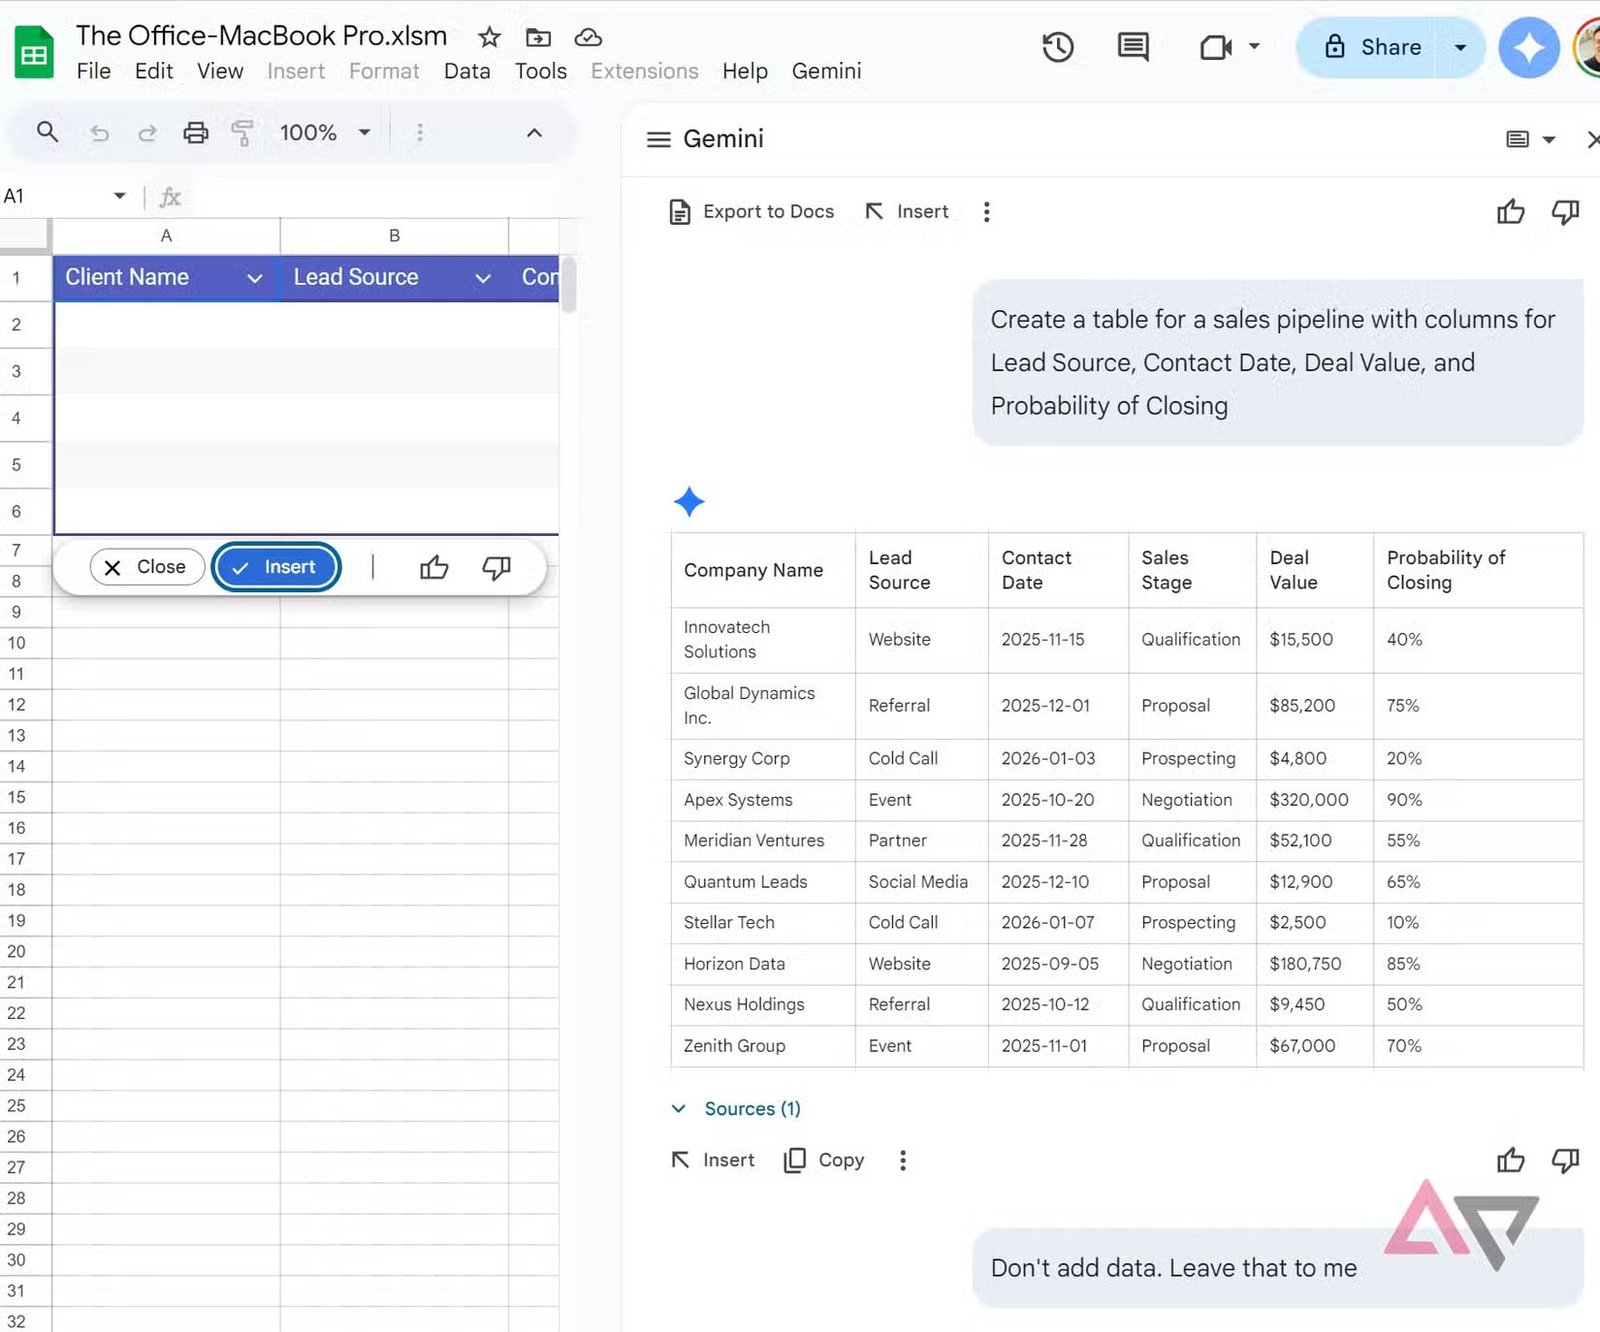Screen dimensions: 1600x1332
Task: Open in-sheet search with magnifier icon
Action: [x=47, y=132]
